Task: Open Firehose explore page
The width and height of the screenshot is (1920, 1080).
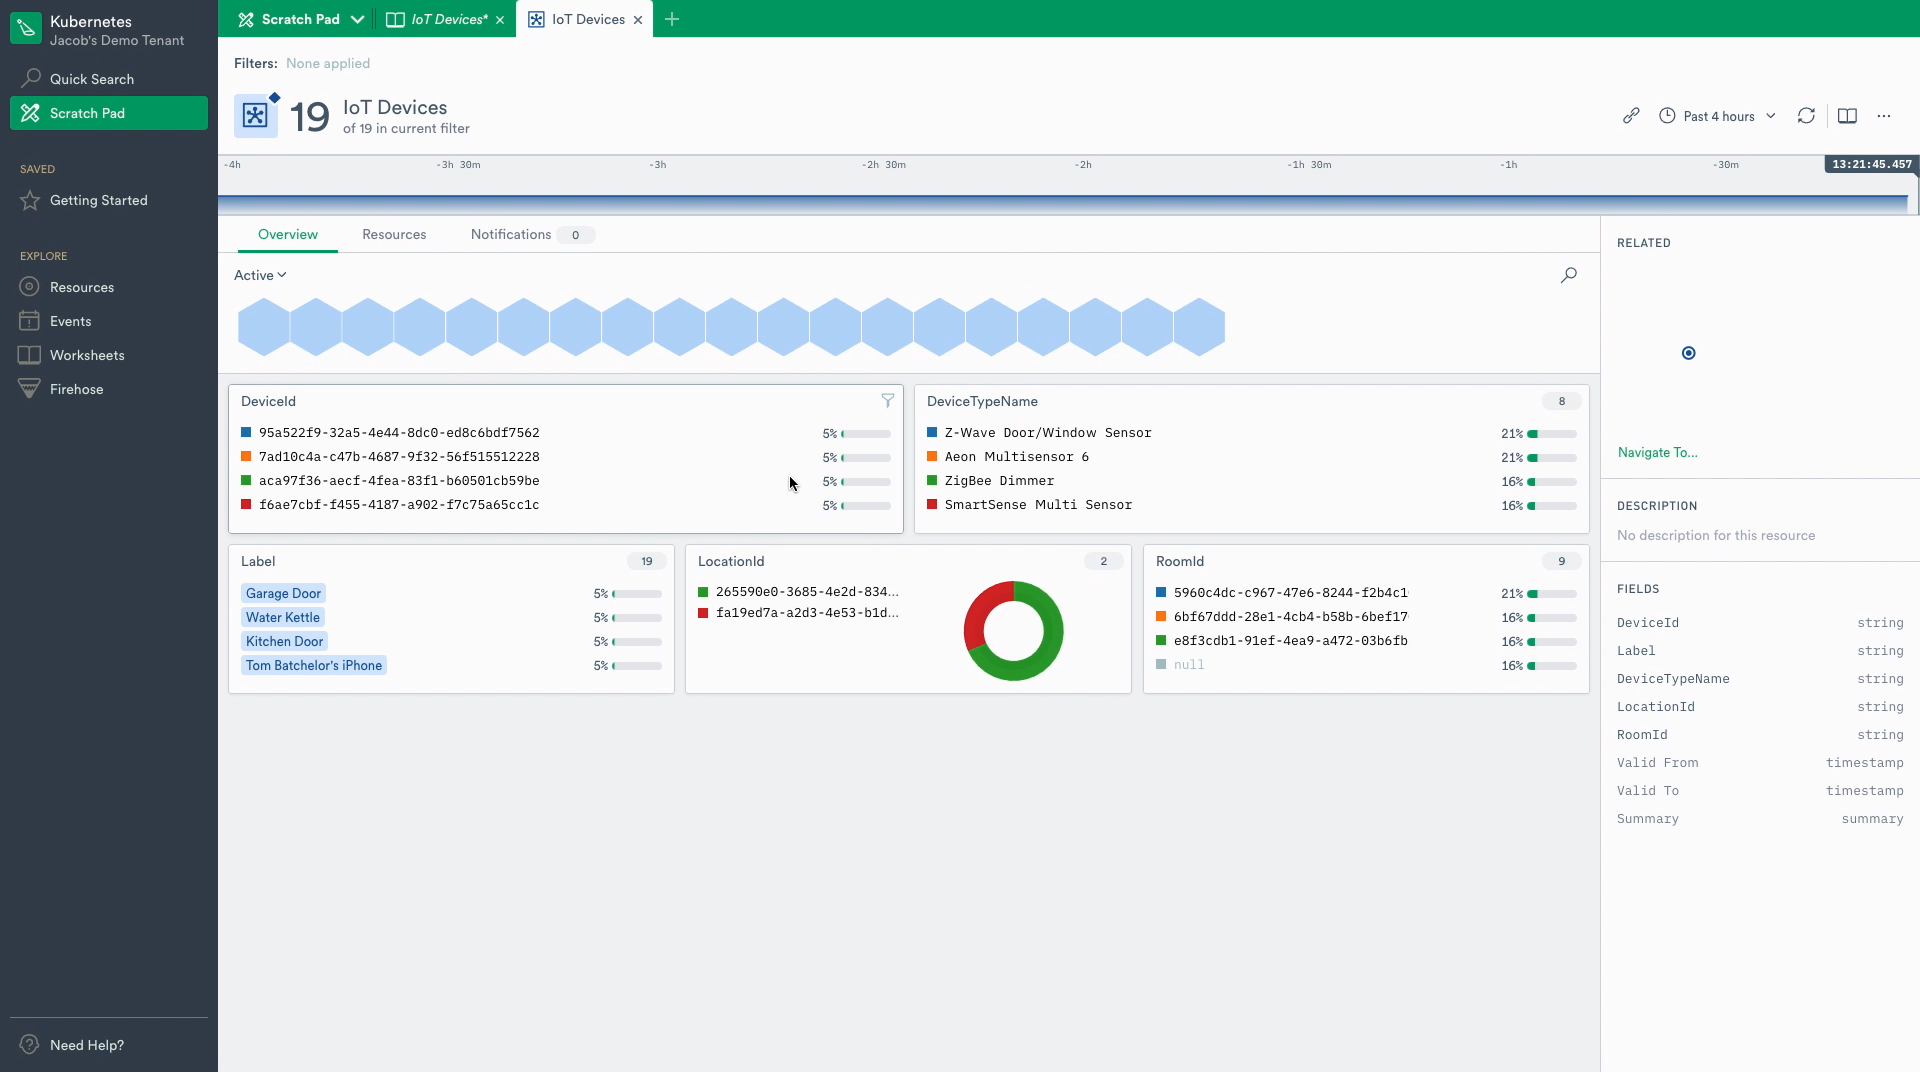Action: [x=109, y=389]
